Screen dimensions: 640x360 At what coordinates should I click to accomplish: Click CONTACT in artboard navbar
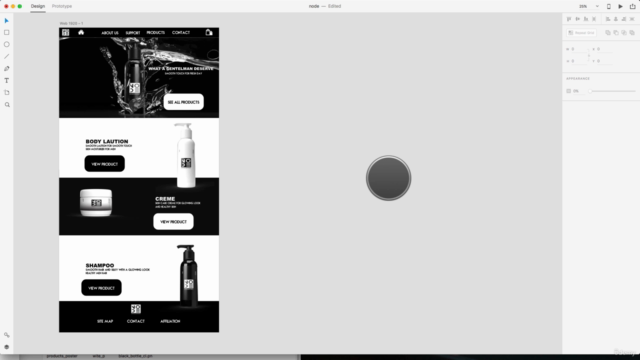pyautogui.click(x=181, y=33)
